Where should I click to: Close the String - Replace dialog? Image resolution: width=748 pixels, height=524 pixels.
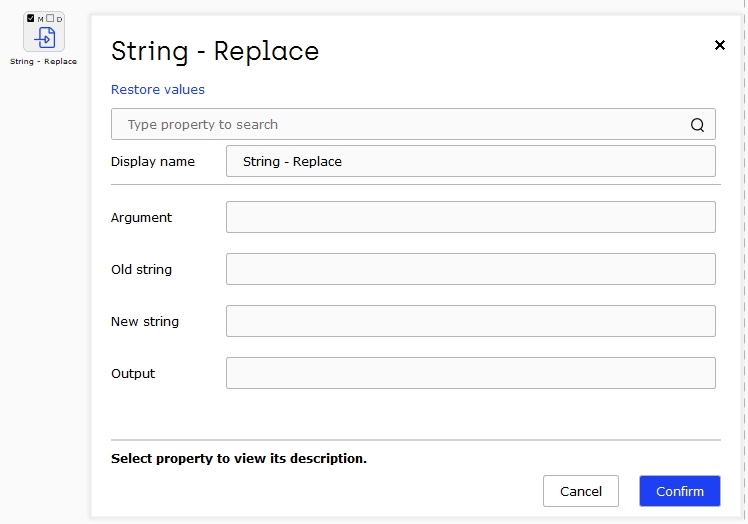pos(720,45)
